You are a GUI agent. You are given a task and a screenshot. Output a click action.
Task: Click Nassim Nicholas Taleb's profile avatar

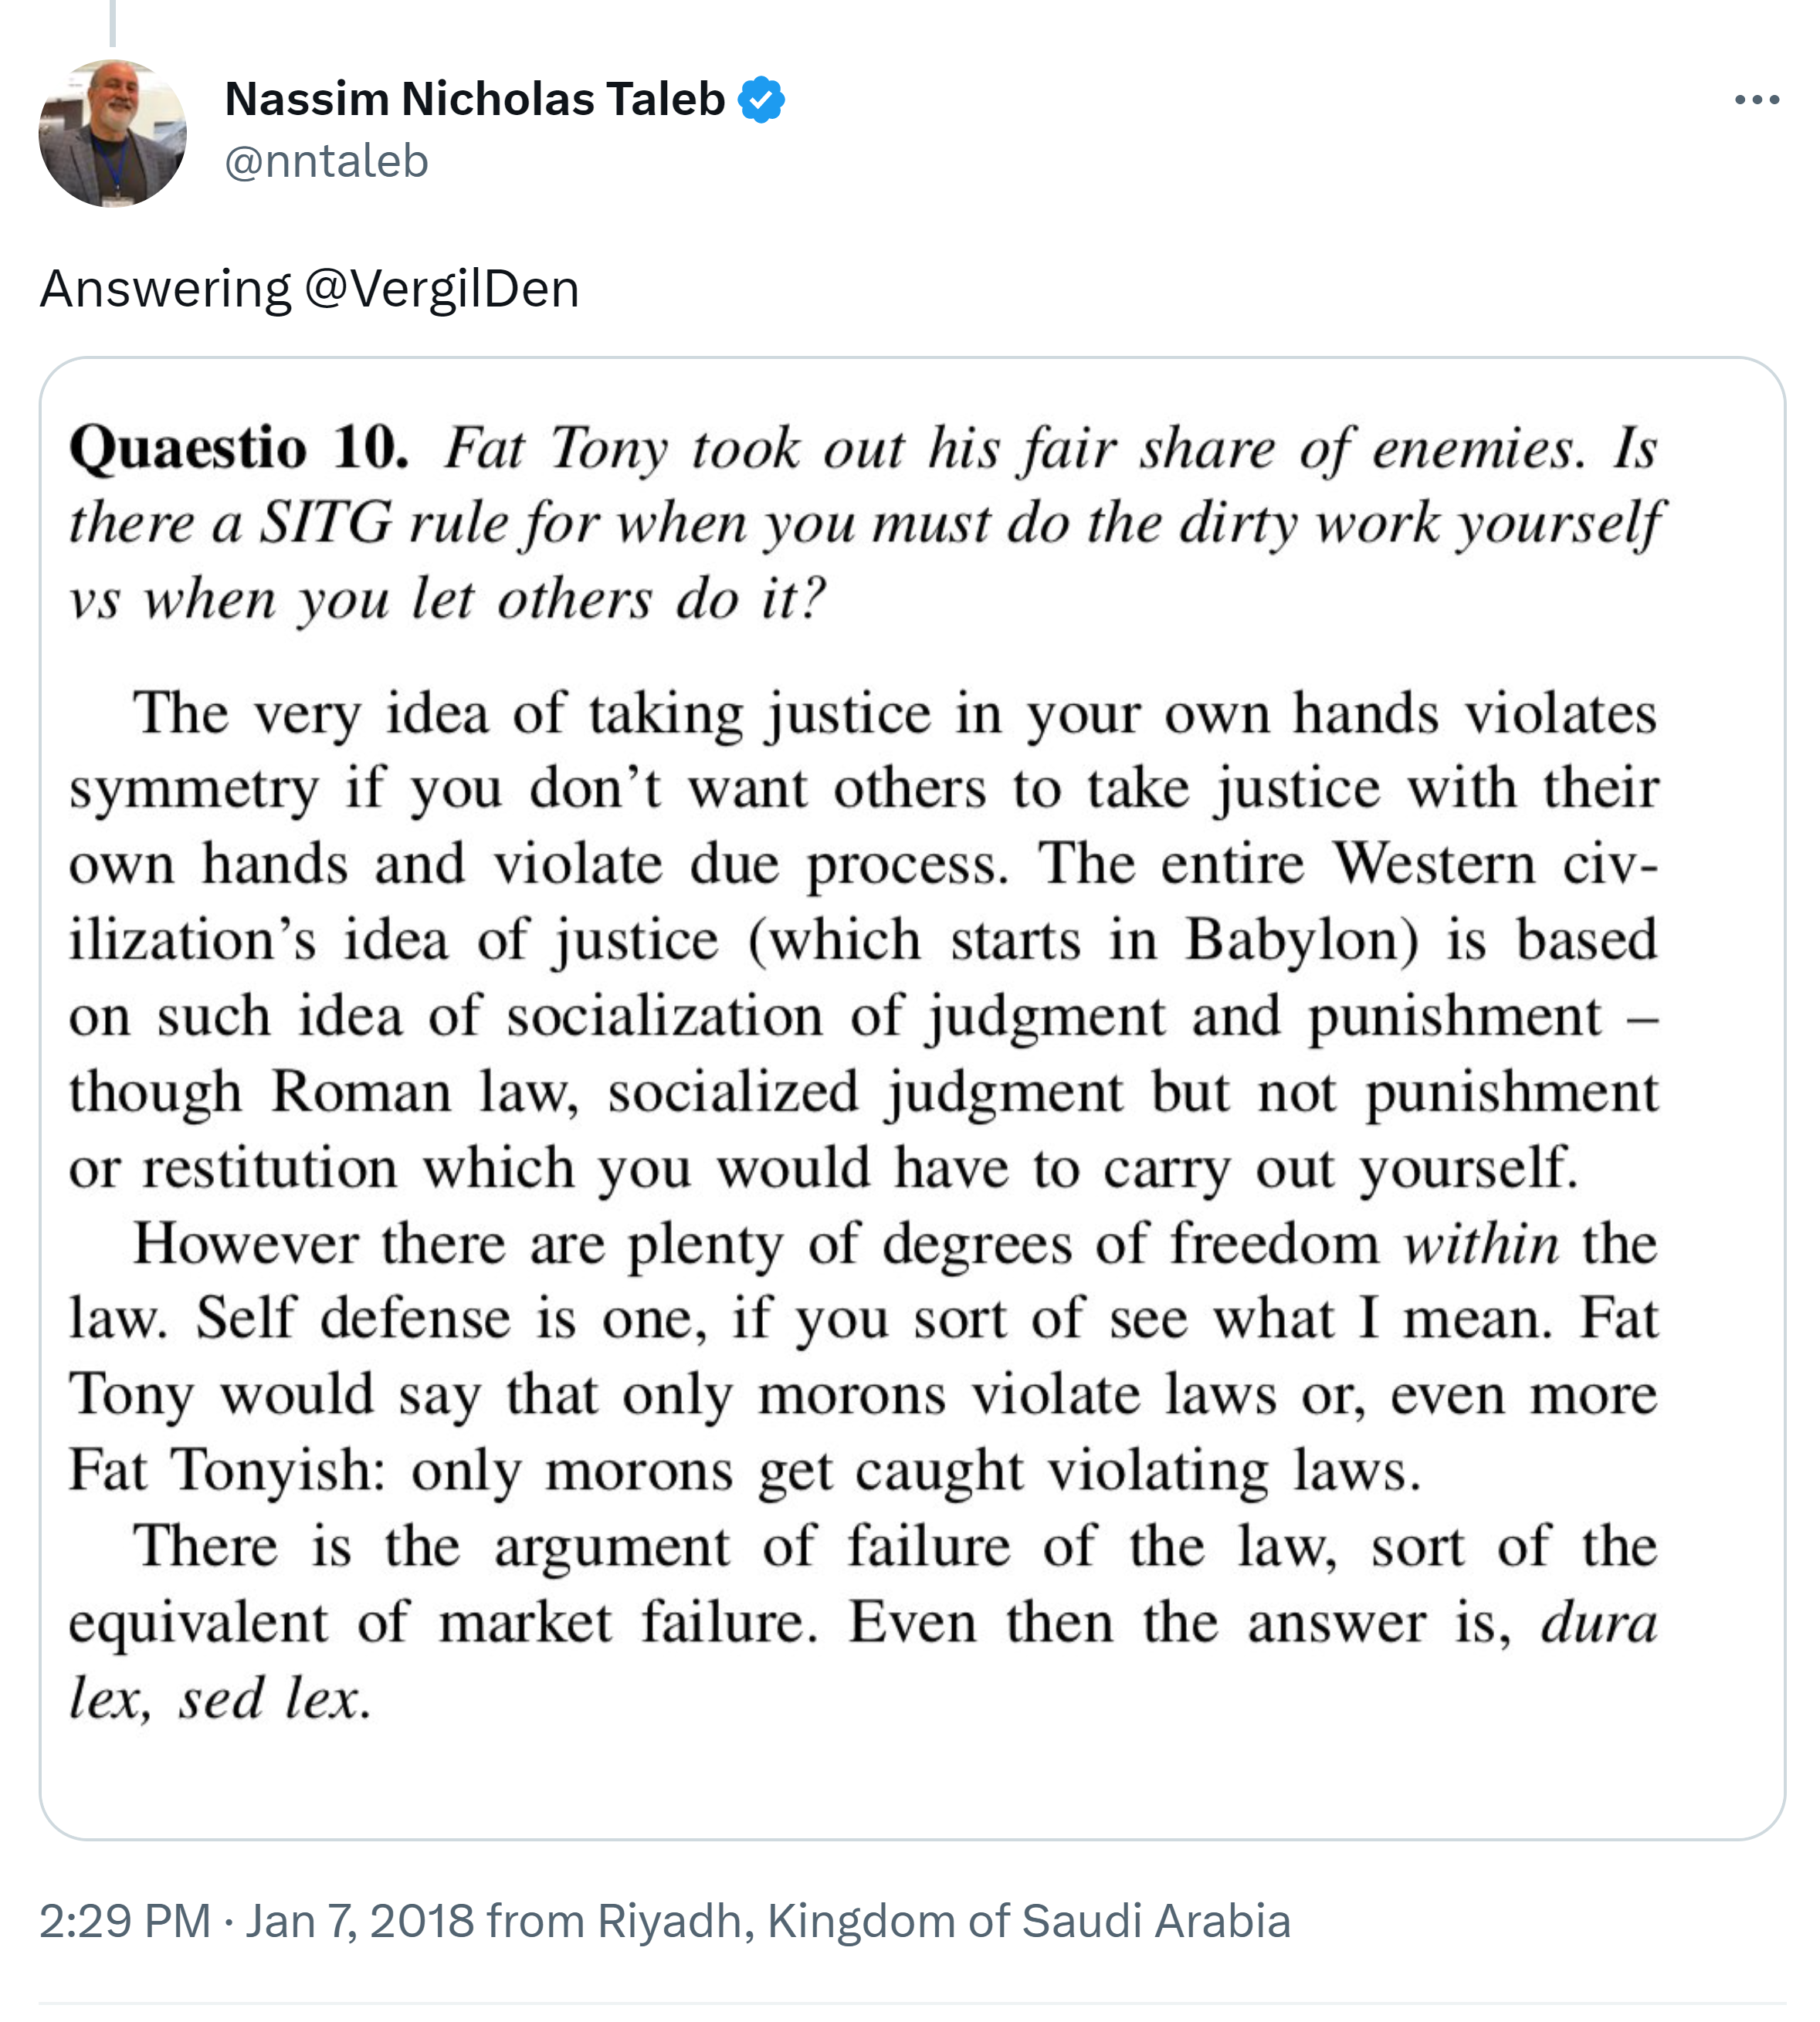coord(112,133)
